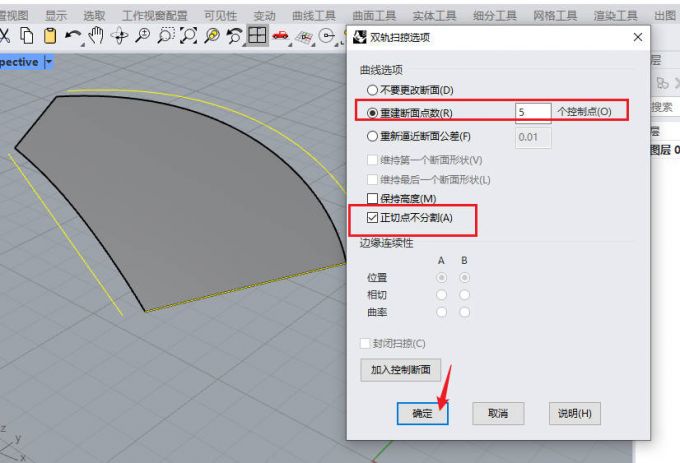Viewport: 680px width, 463px height.
Task: Click the layer panel objects icon
Action: click(x=662, y=83)
